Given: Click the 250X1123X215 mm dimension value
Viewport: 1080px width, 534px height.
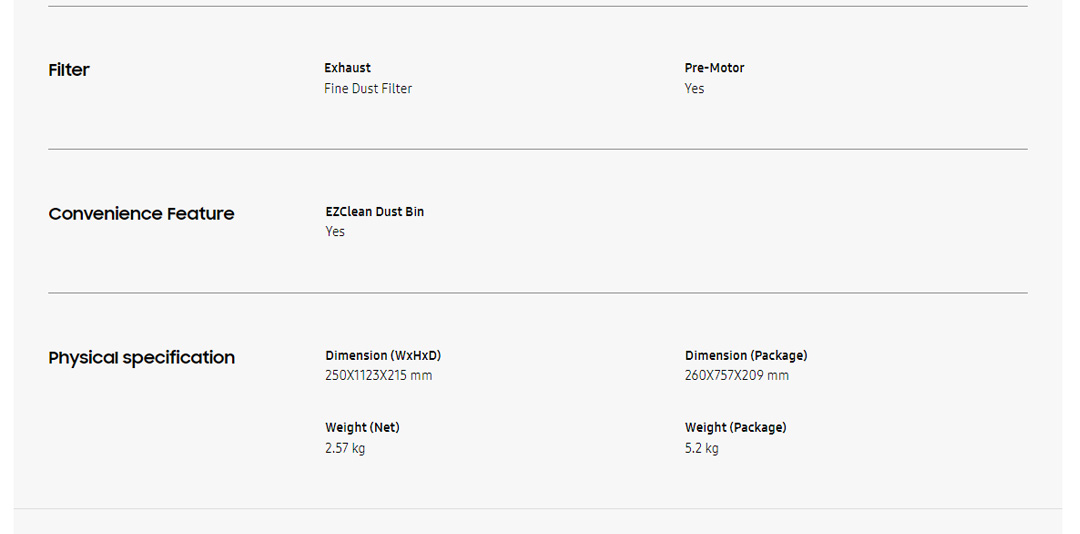Looking at the screenshot, I should (378, 376).
